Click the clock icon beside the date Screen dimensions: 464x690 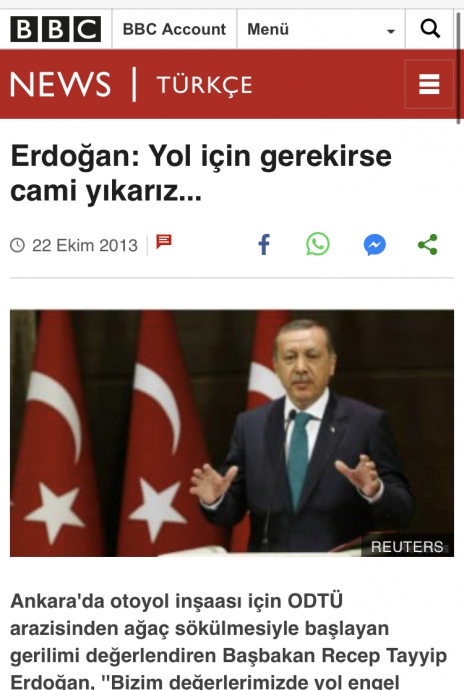(18, 245)
